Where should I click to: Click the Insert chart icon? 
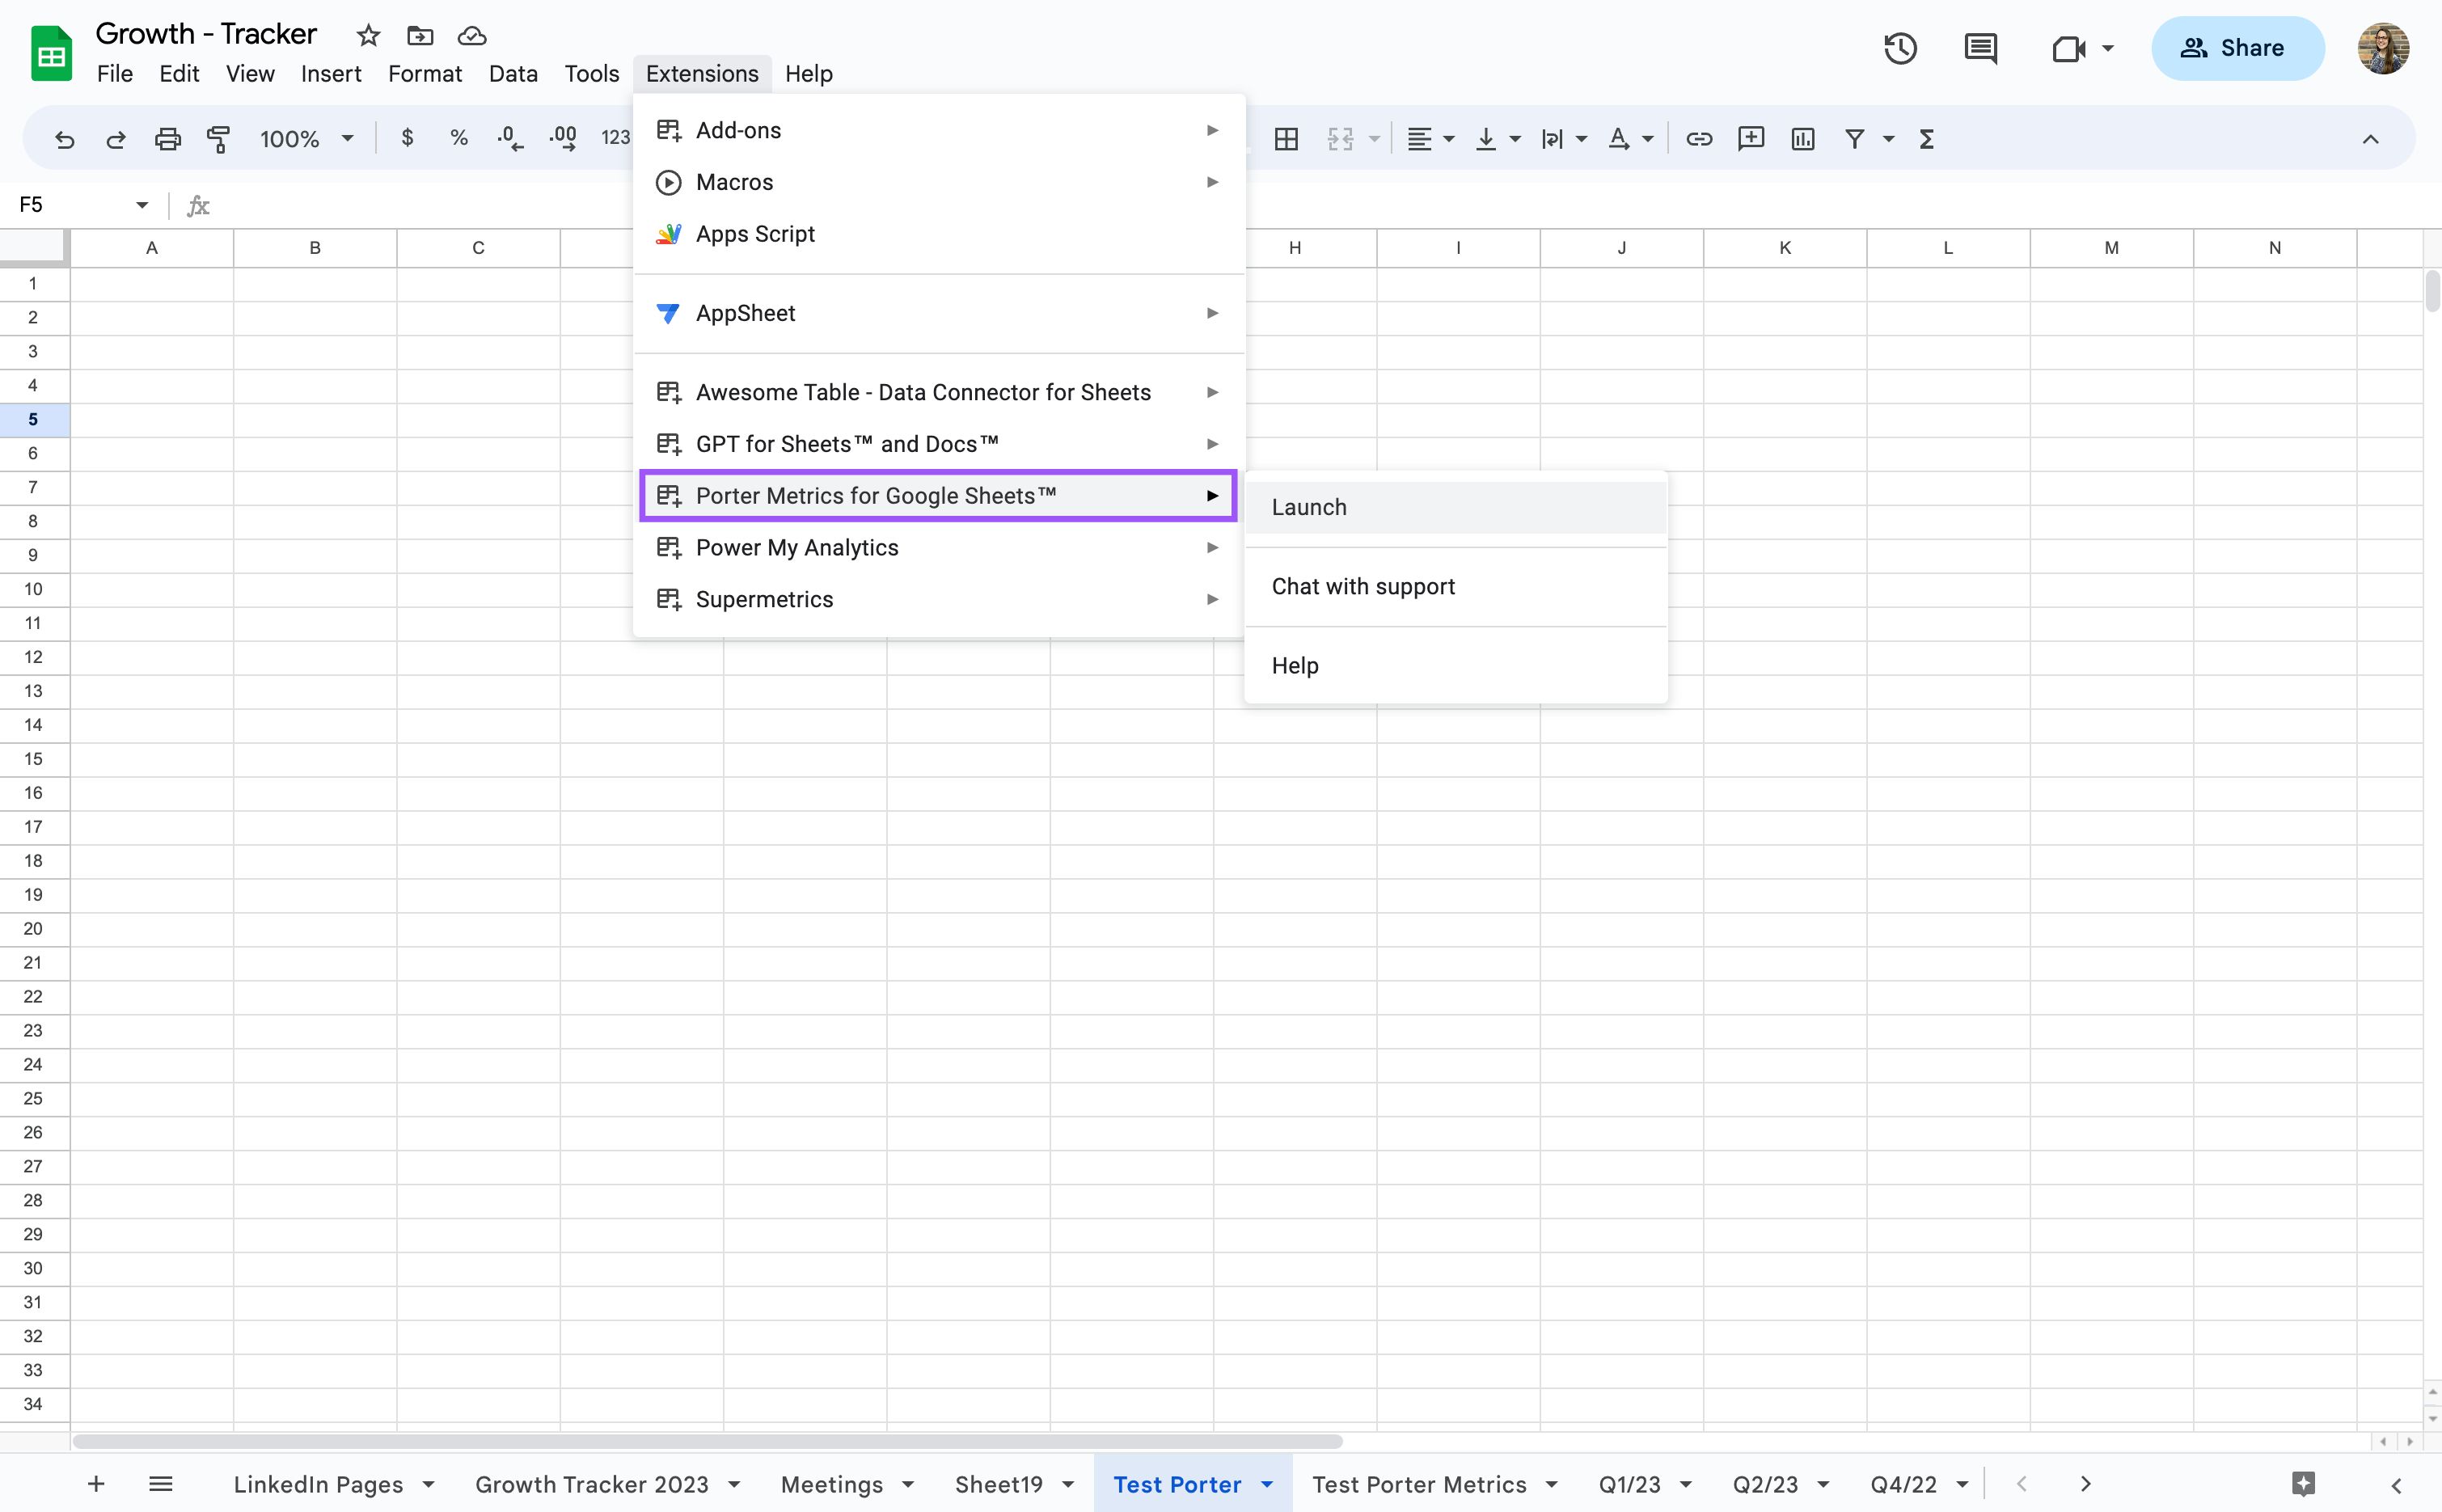point(1803,139)
